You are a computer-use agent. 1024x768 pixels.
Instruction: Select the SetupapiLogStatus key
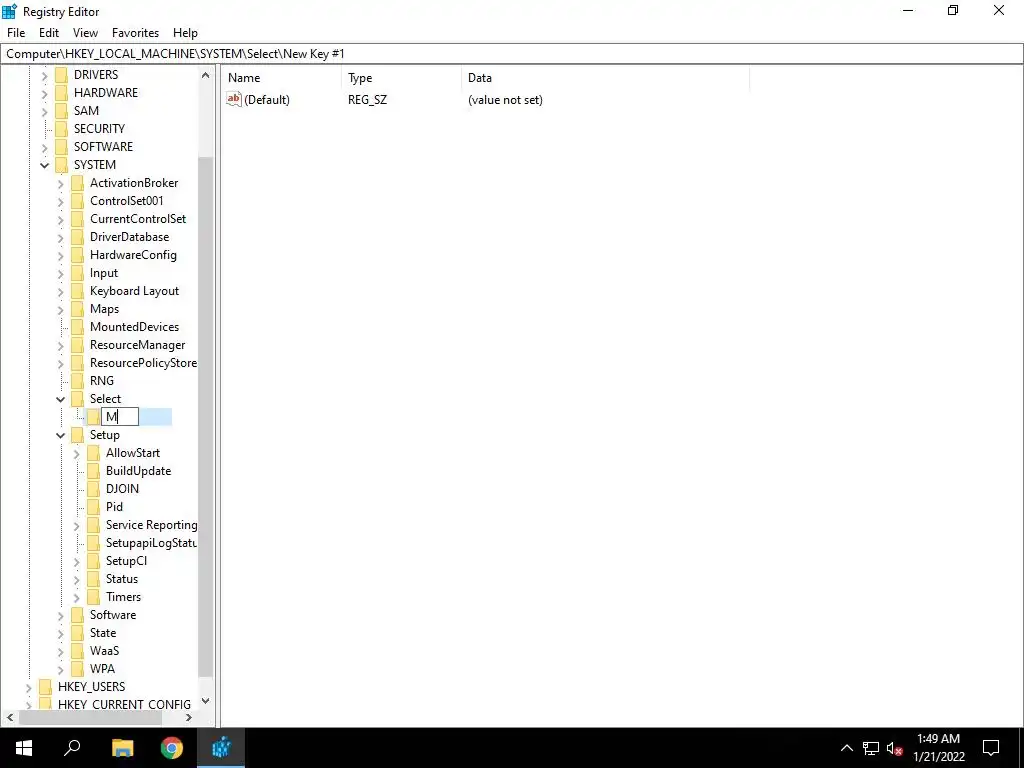pyautogui.click(x=151, y=543)
